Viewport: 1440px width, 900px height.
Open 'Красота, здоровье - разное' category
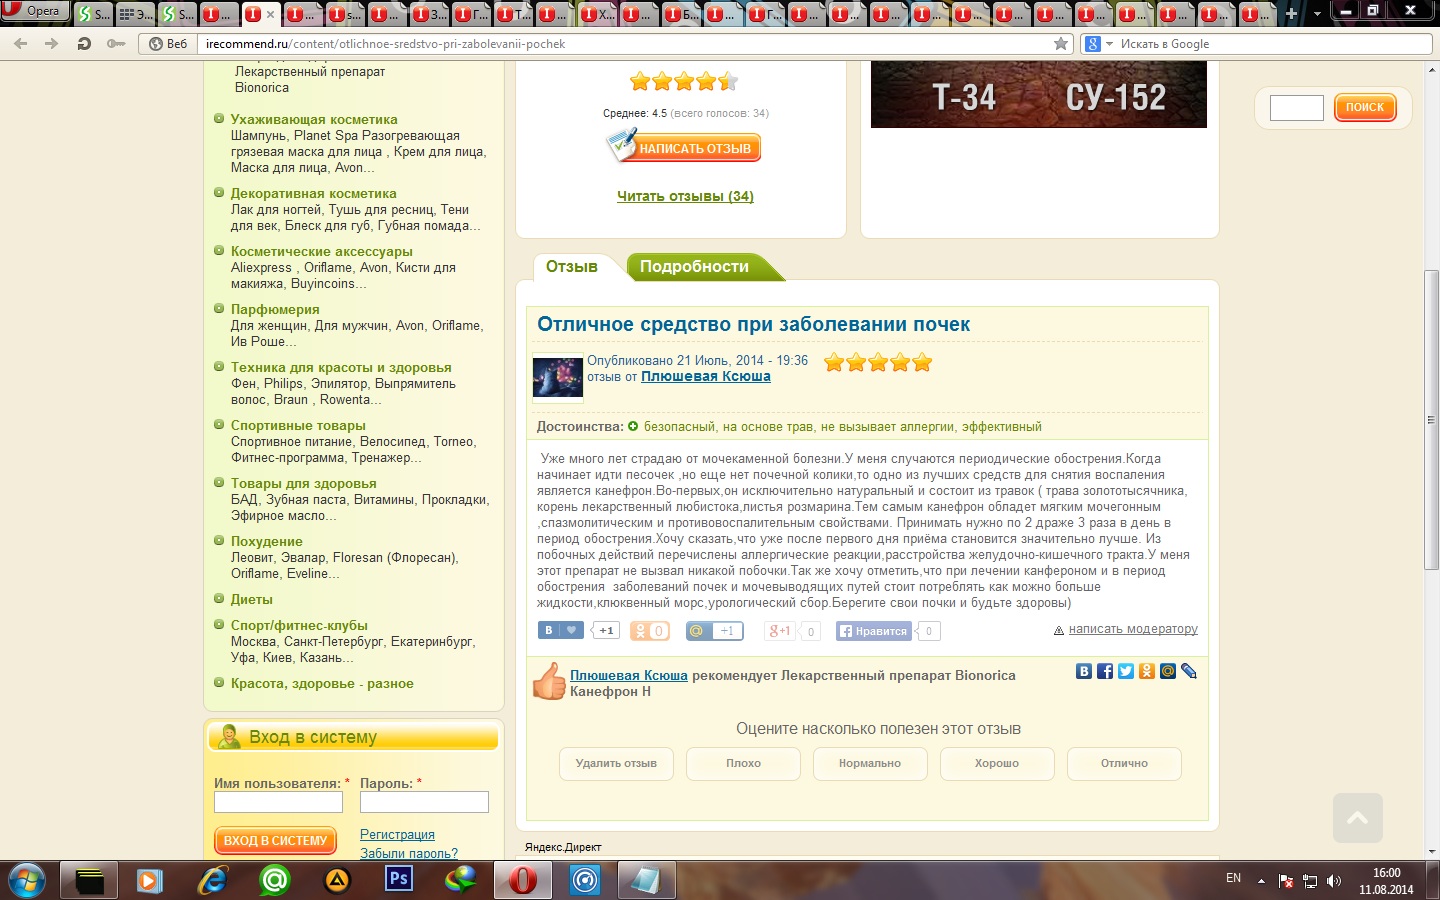[322, 683]
